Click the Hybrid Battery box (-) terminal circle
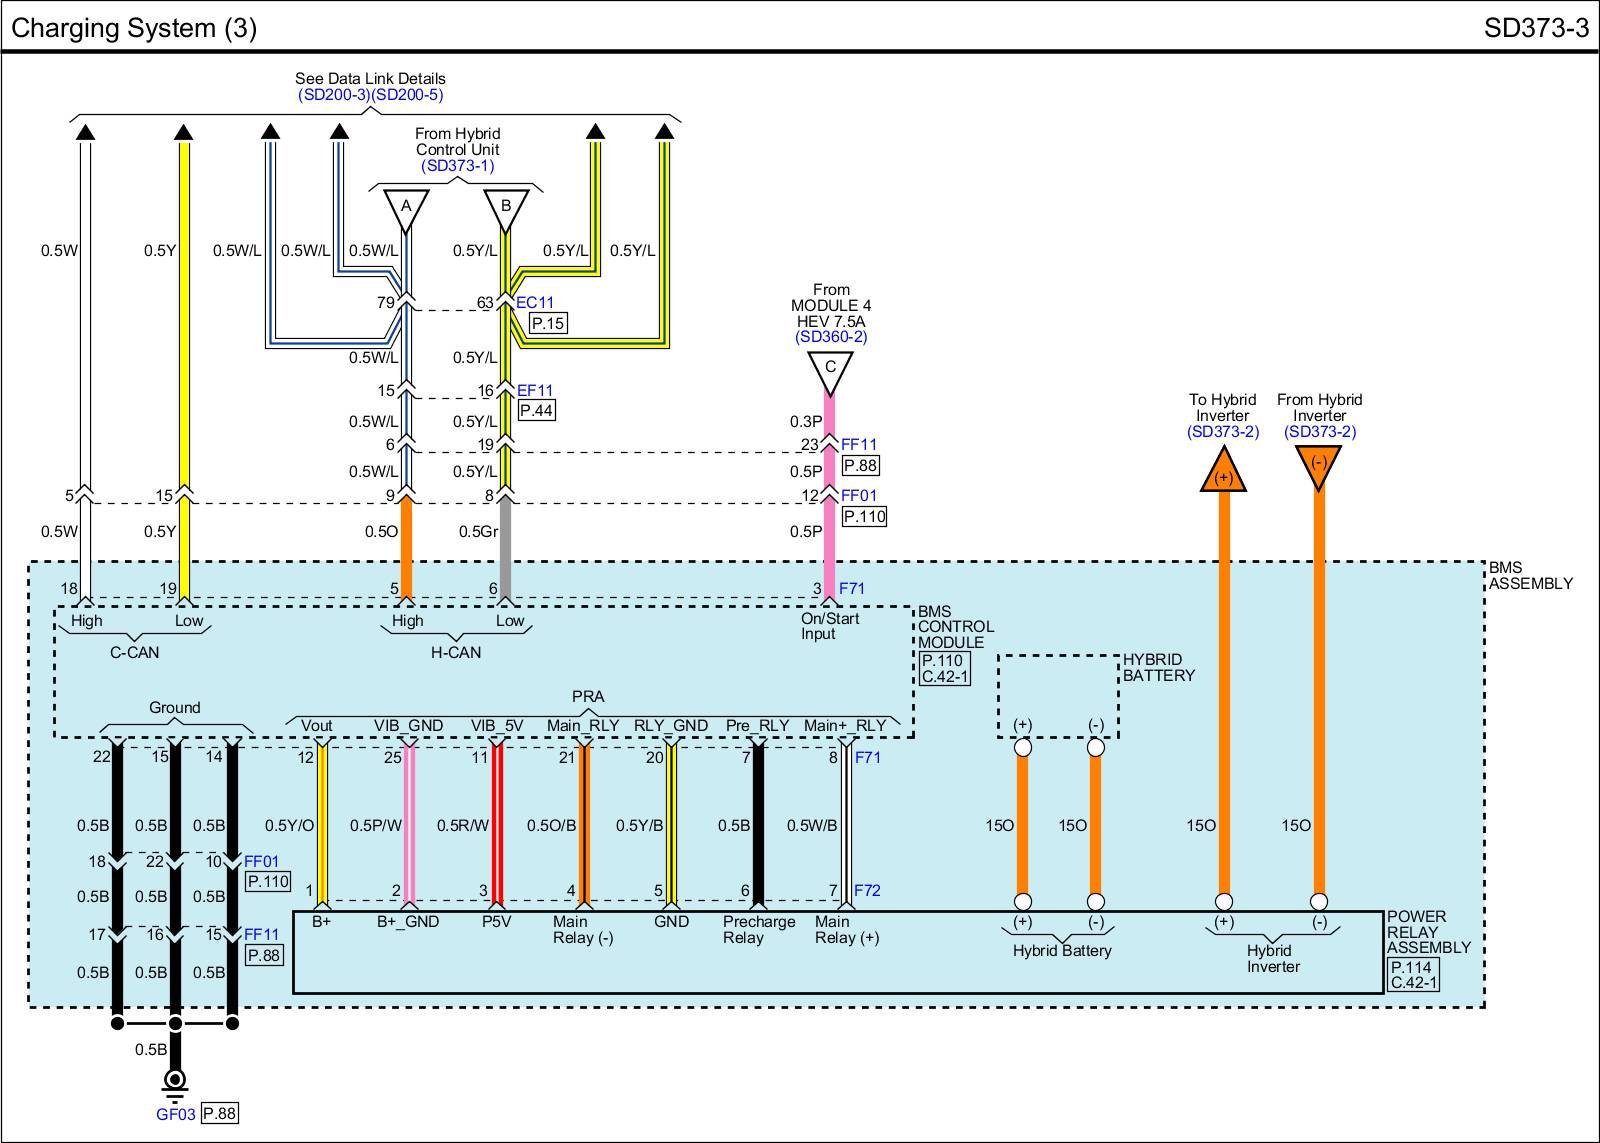The image size is (1600, 1143). tap(1096, 747)
